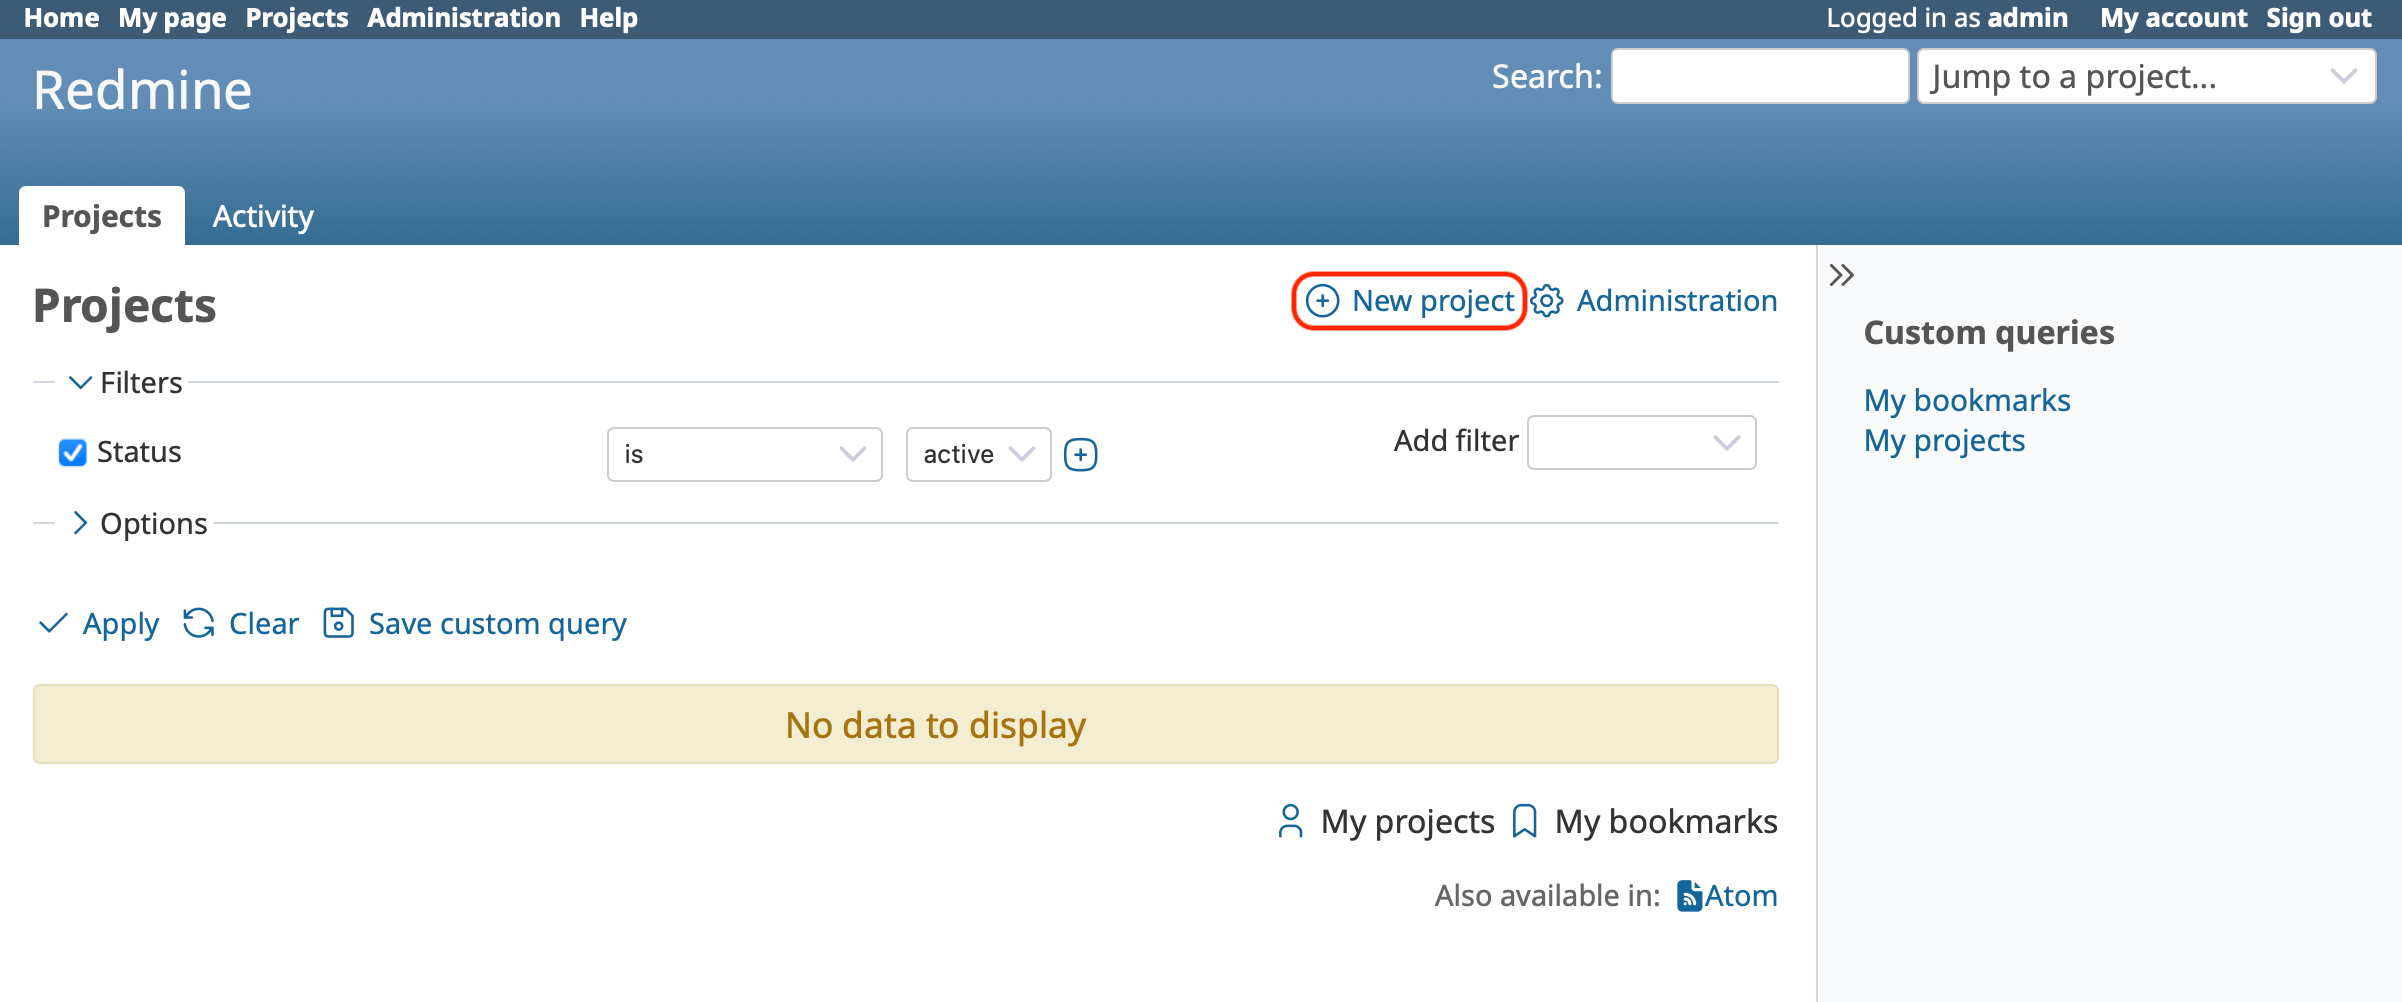Click inside the Search field
This screenshot has width=2402, height=1002.
click(1760, 76)
